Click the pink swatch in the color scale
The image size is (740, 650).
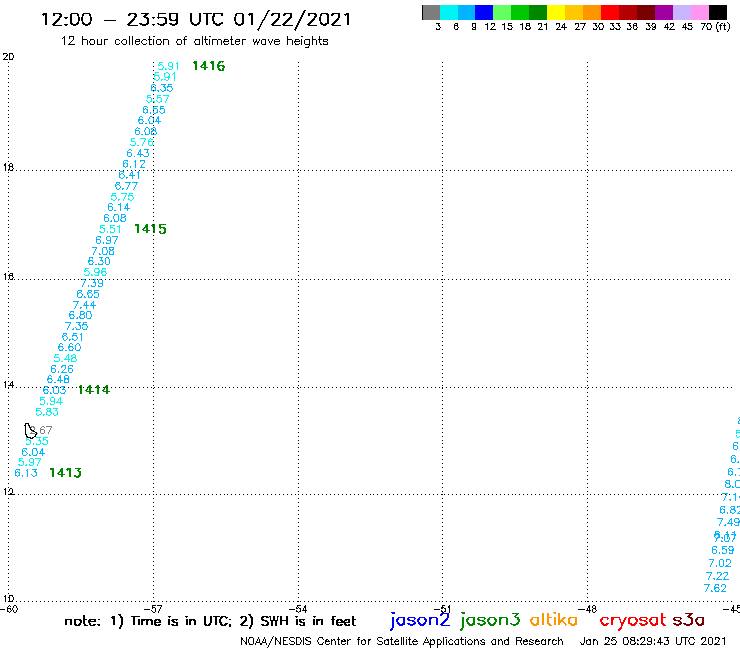pos(700,12)
